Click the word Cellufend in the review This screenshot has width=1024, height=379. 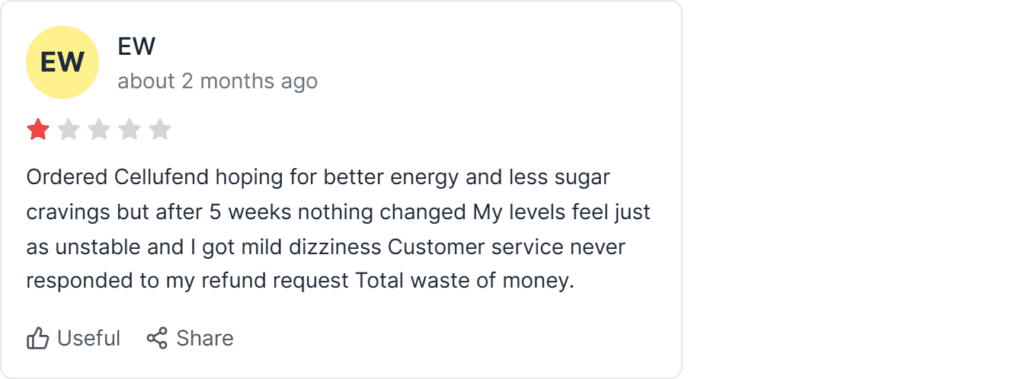click(162, 177)
